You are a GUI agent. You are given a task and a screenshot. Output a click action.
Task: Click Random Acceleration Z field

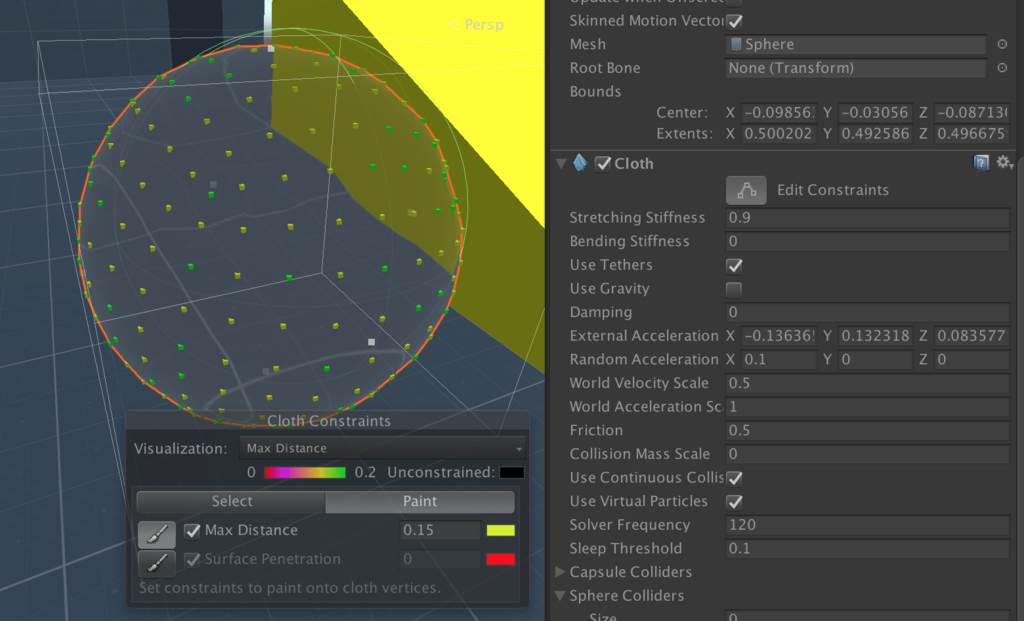(x=972, y=359)
